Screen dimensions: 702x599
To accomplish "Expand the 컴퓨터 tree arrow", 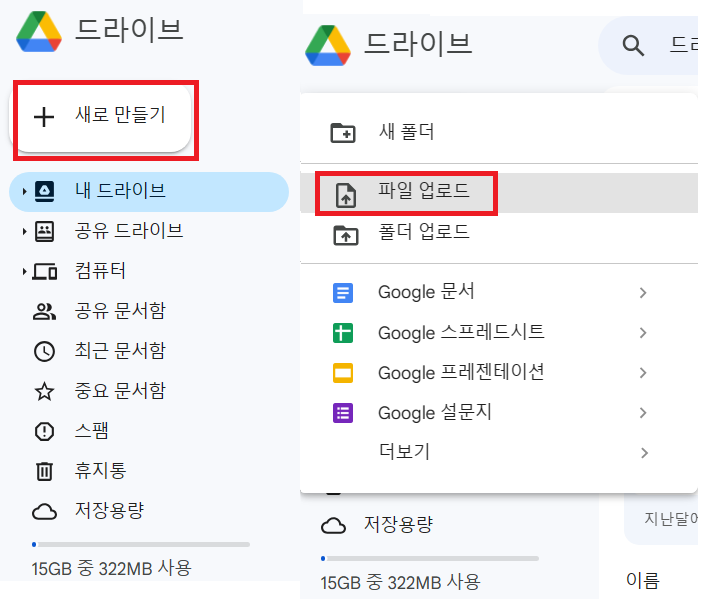I will (24, 271).
